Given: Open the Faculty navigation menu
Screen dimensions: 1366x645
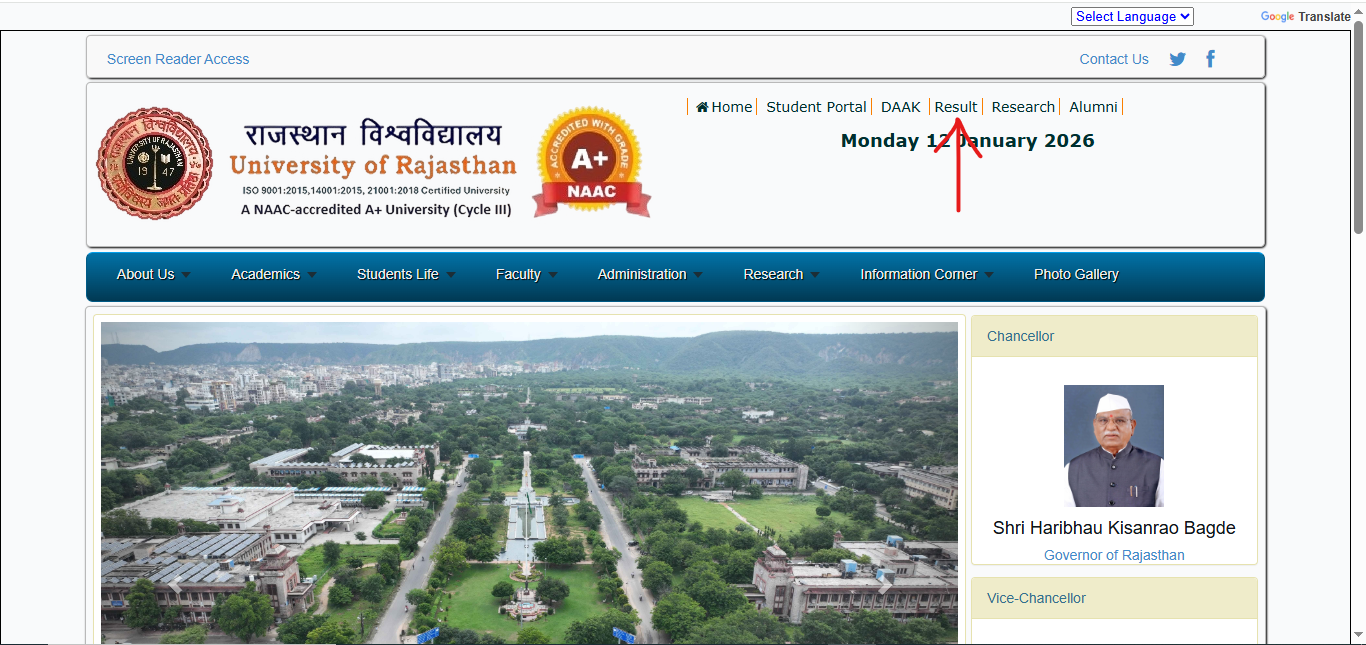Looking at the screenshot, I should 526,275.
